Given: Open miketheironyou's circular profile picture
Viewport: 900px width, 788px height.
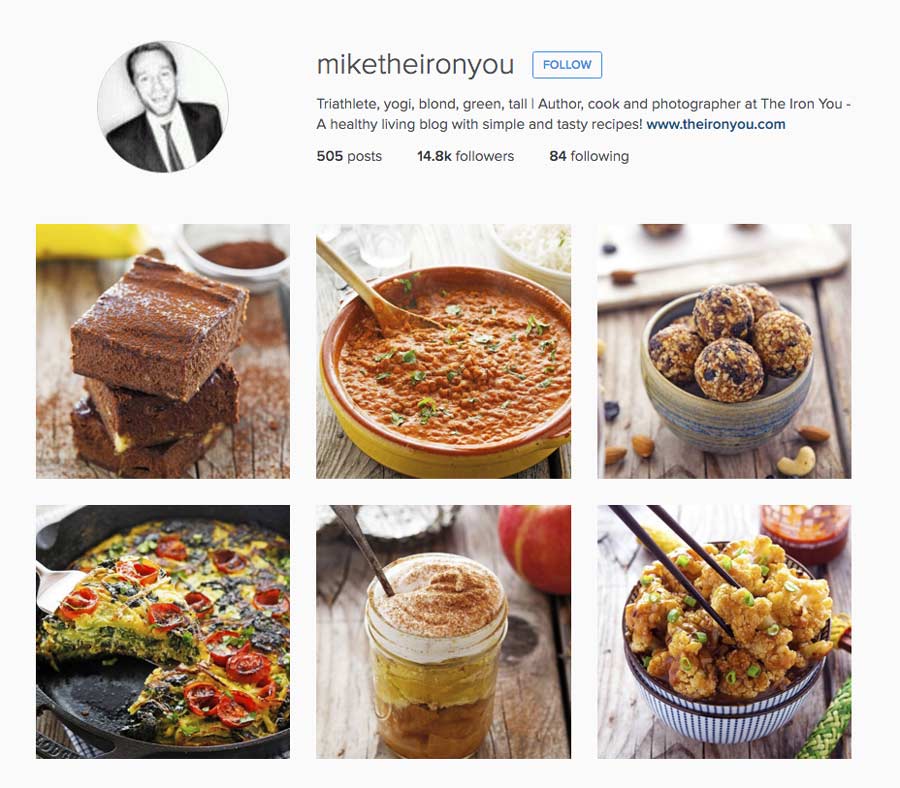Looking at the screenshot, I should (x=163, y=107).
